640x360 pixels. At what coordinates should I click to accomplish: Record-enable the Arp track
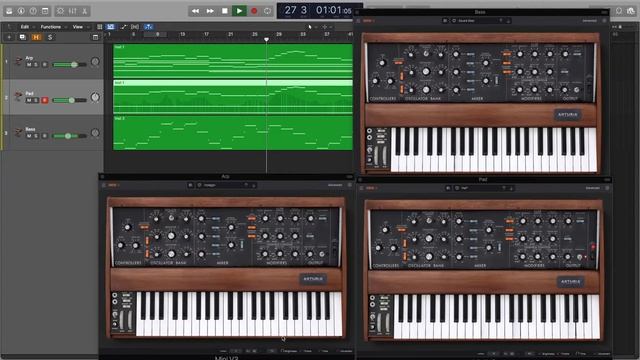(44, 64)
